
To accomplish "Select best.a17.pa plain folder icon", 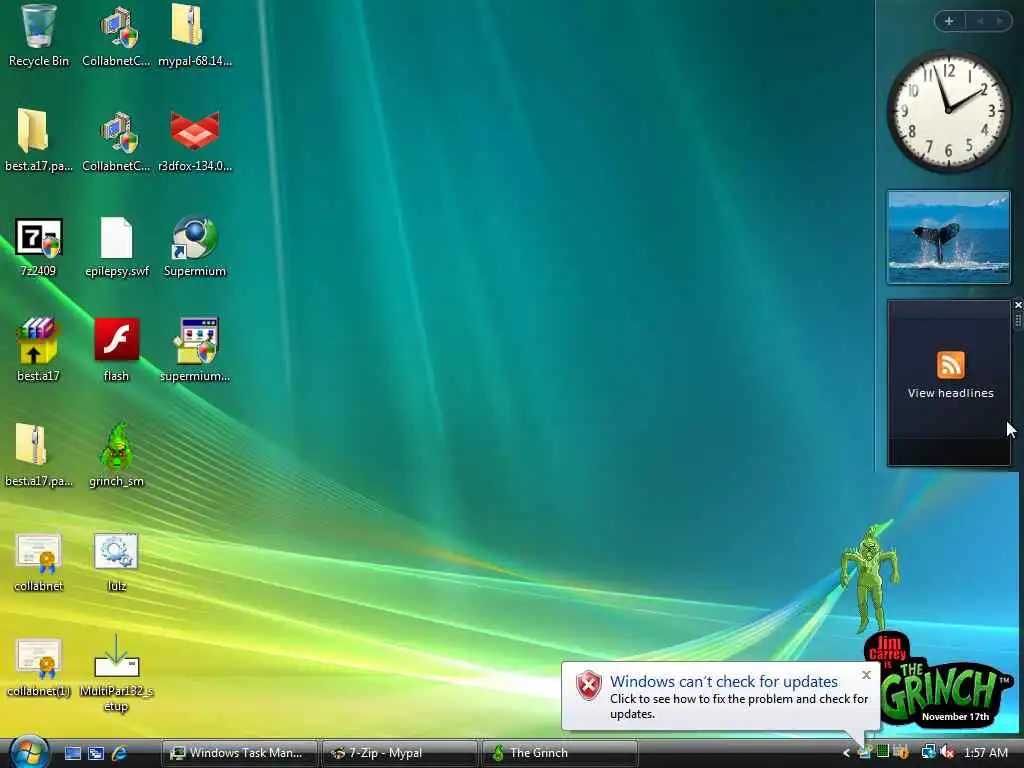I will click(38, 140).
